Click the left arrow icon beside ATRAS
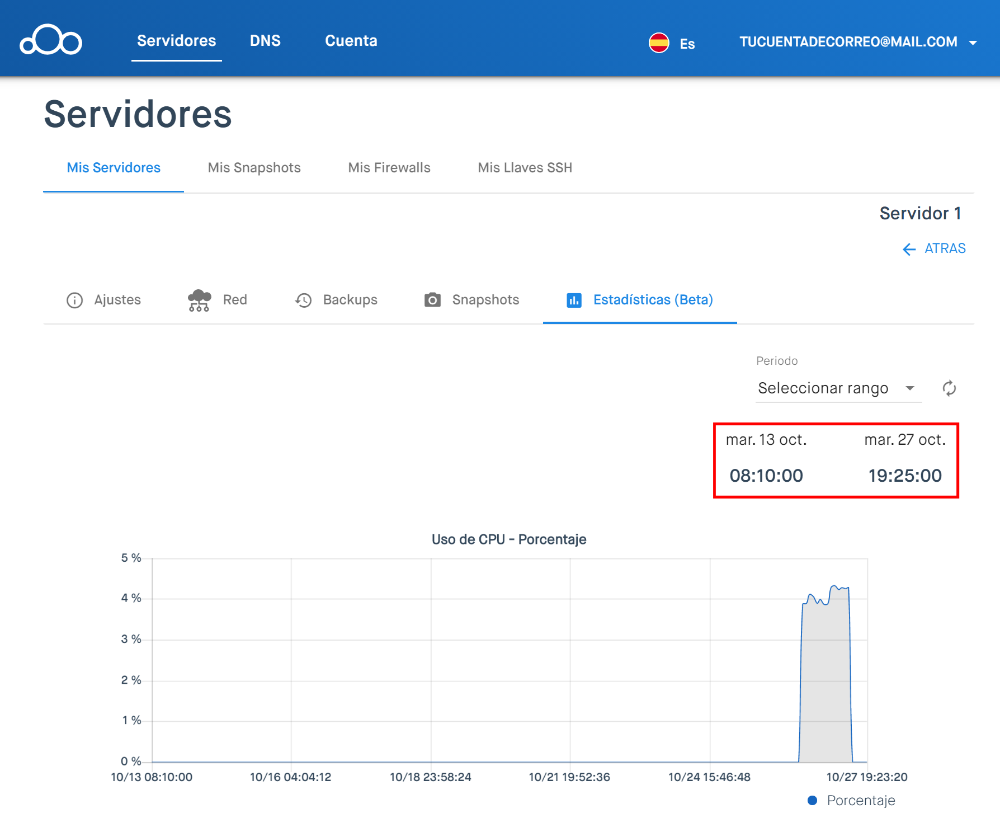 [x=909, y=249]
